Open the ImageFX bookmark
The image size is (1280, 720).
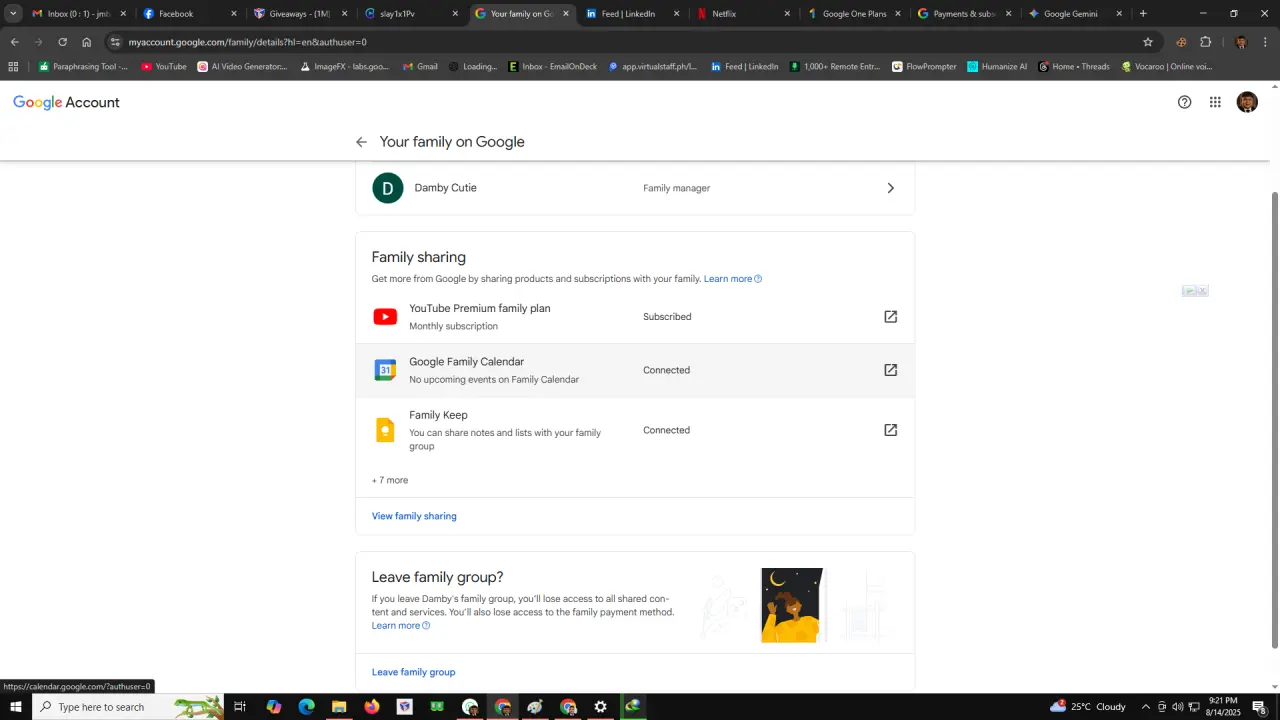(x=345, y=67)
